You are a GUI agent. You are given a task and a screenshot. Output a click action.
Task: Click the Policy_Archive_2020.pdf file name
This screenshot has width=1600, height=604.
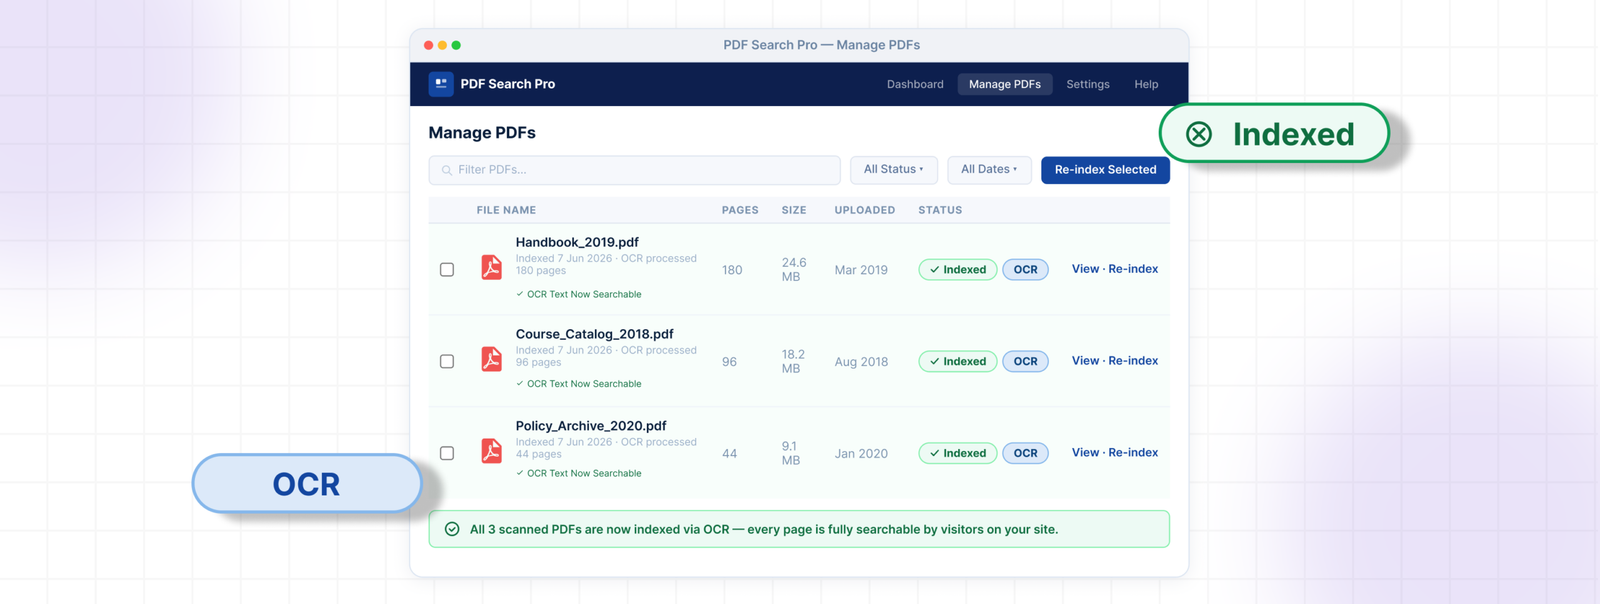pos(591,426)
